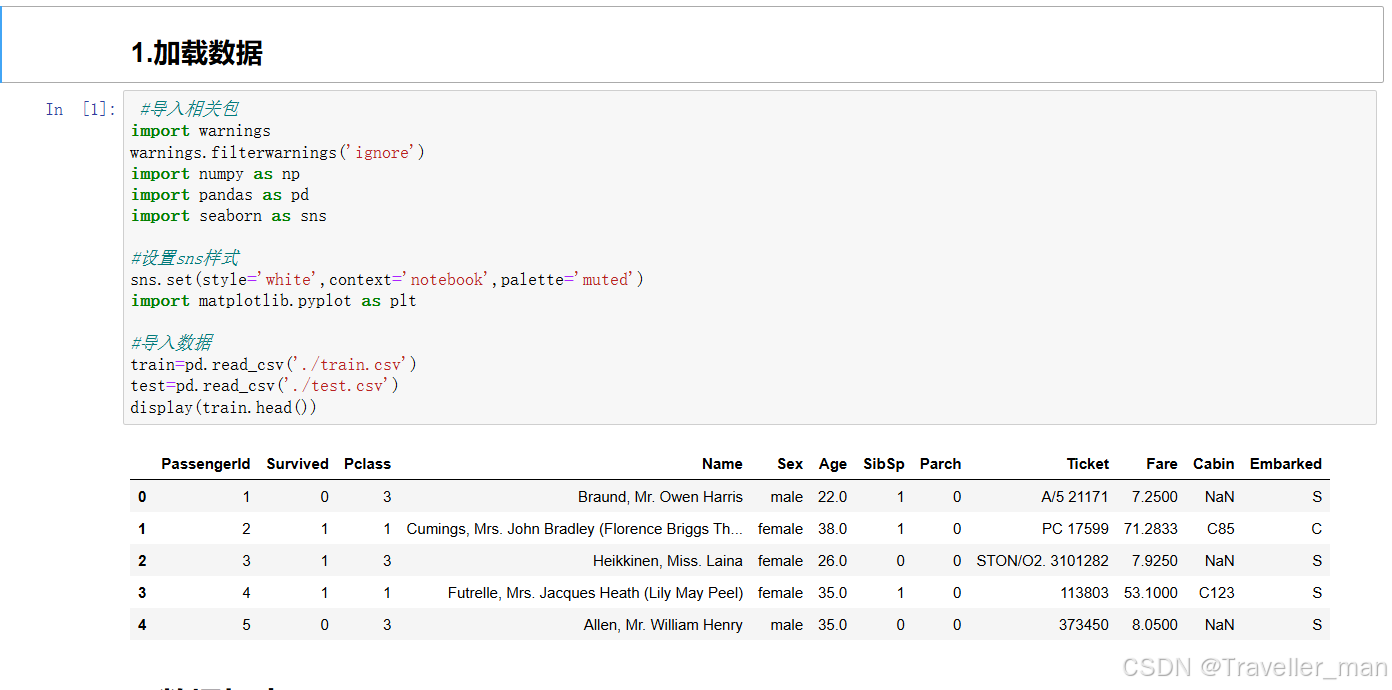Viewport: 1392px width, 690px height.
Task: Click the Ticket column header
Action: pyautogui.click(x=1088, y=464)
